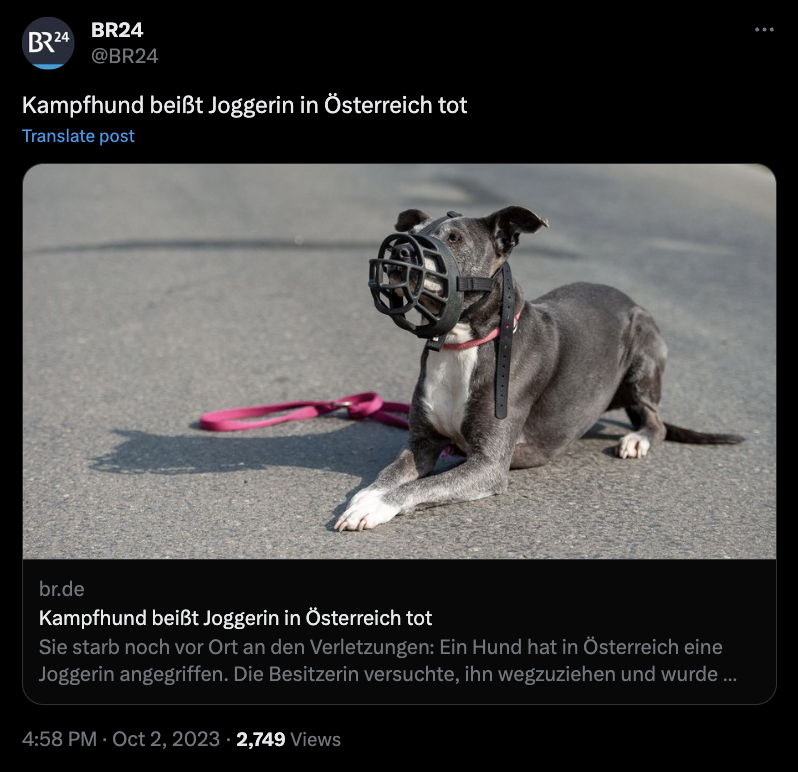The height and width of the screenshot is (772, 798).
Task: Click the gray article description snippet
Action: coord(388,660)
